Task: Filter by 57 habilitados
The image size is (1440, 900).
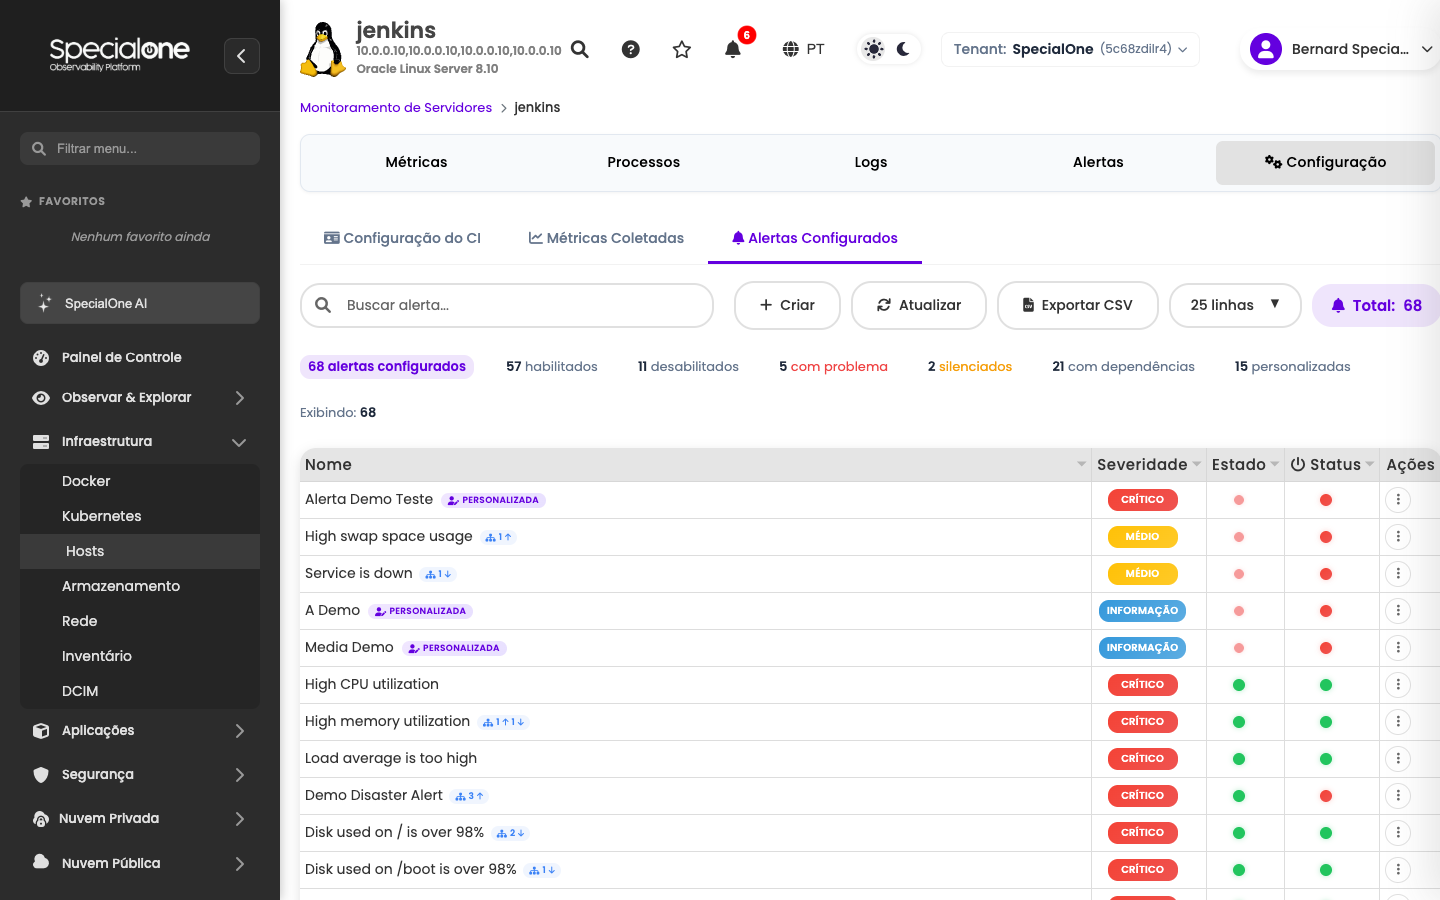Action: pos(552,366)
